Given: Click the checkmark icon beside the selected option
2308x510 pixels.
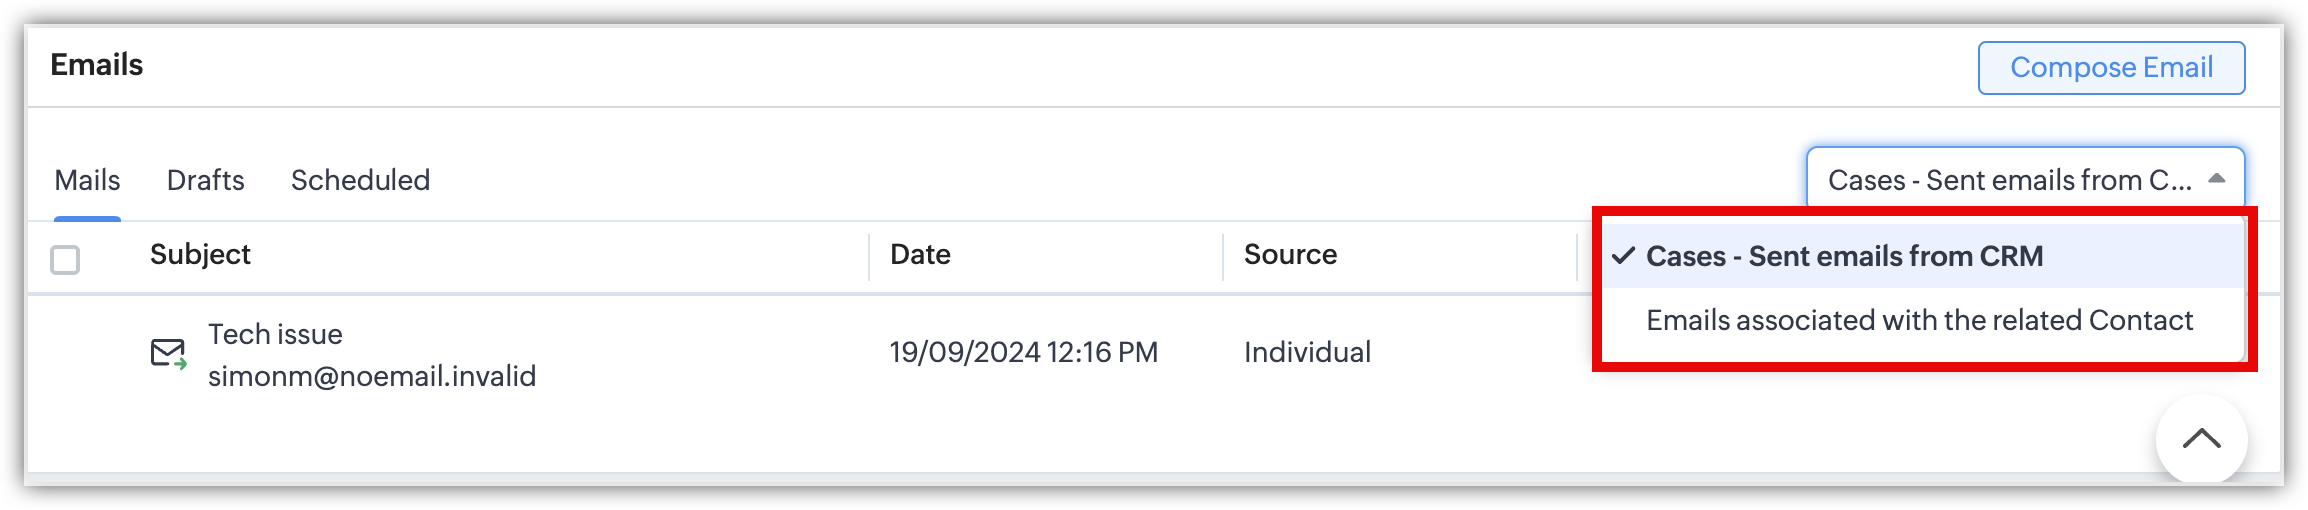Looking at the screenshot, I should tap(1623, 256).
